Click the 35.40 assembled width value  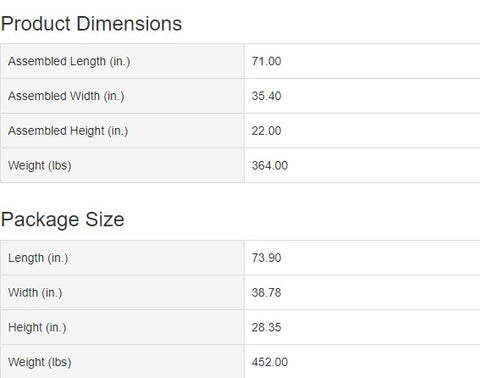tap(266, 96)
